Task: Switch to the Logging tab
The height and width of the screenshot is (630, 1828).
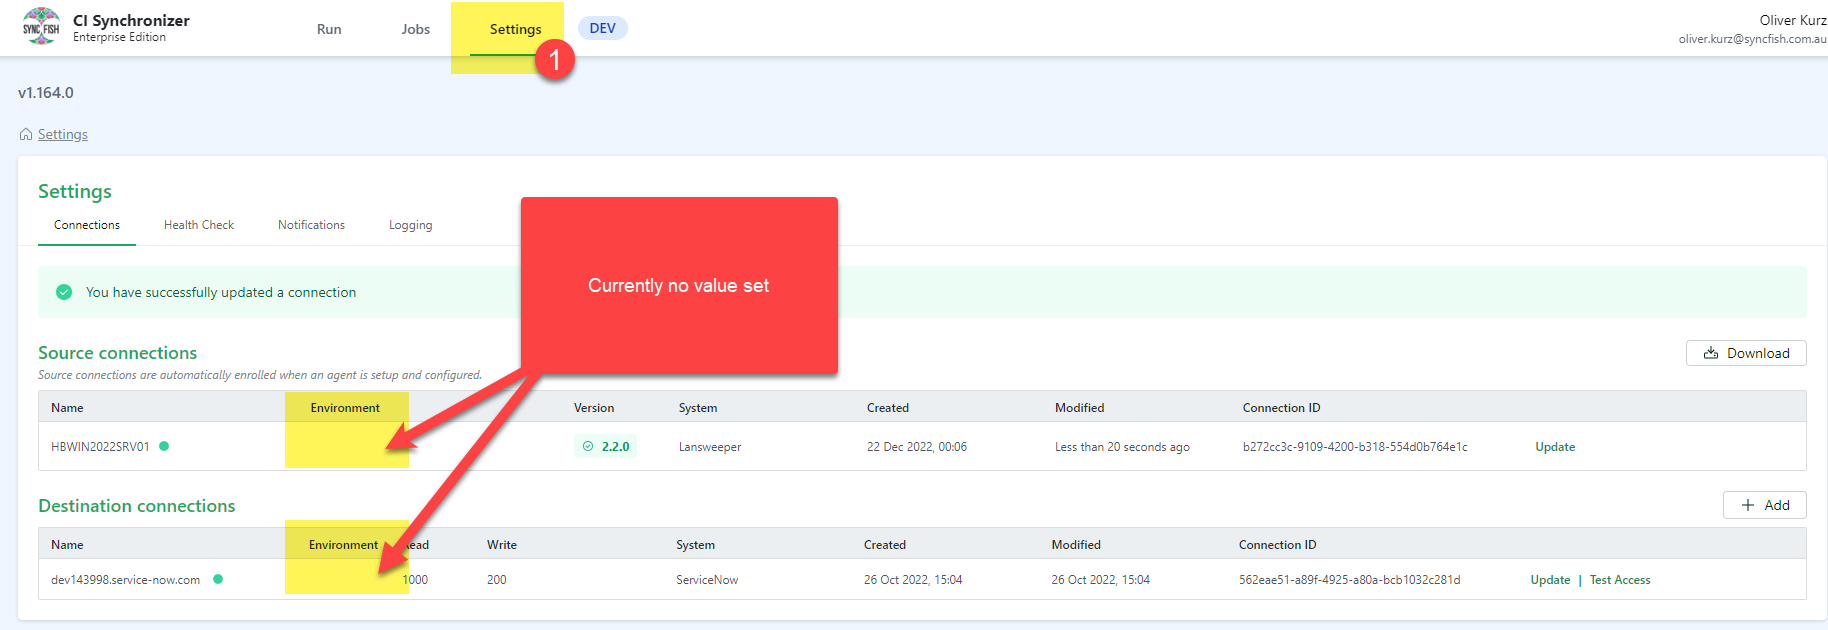Action: (411, 225)
